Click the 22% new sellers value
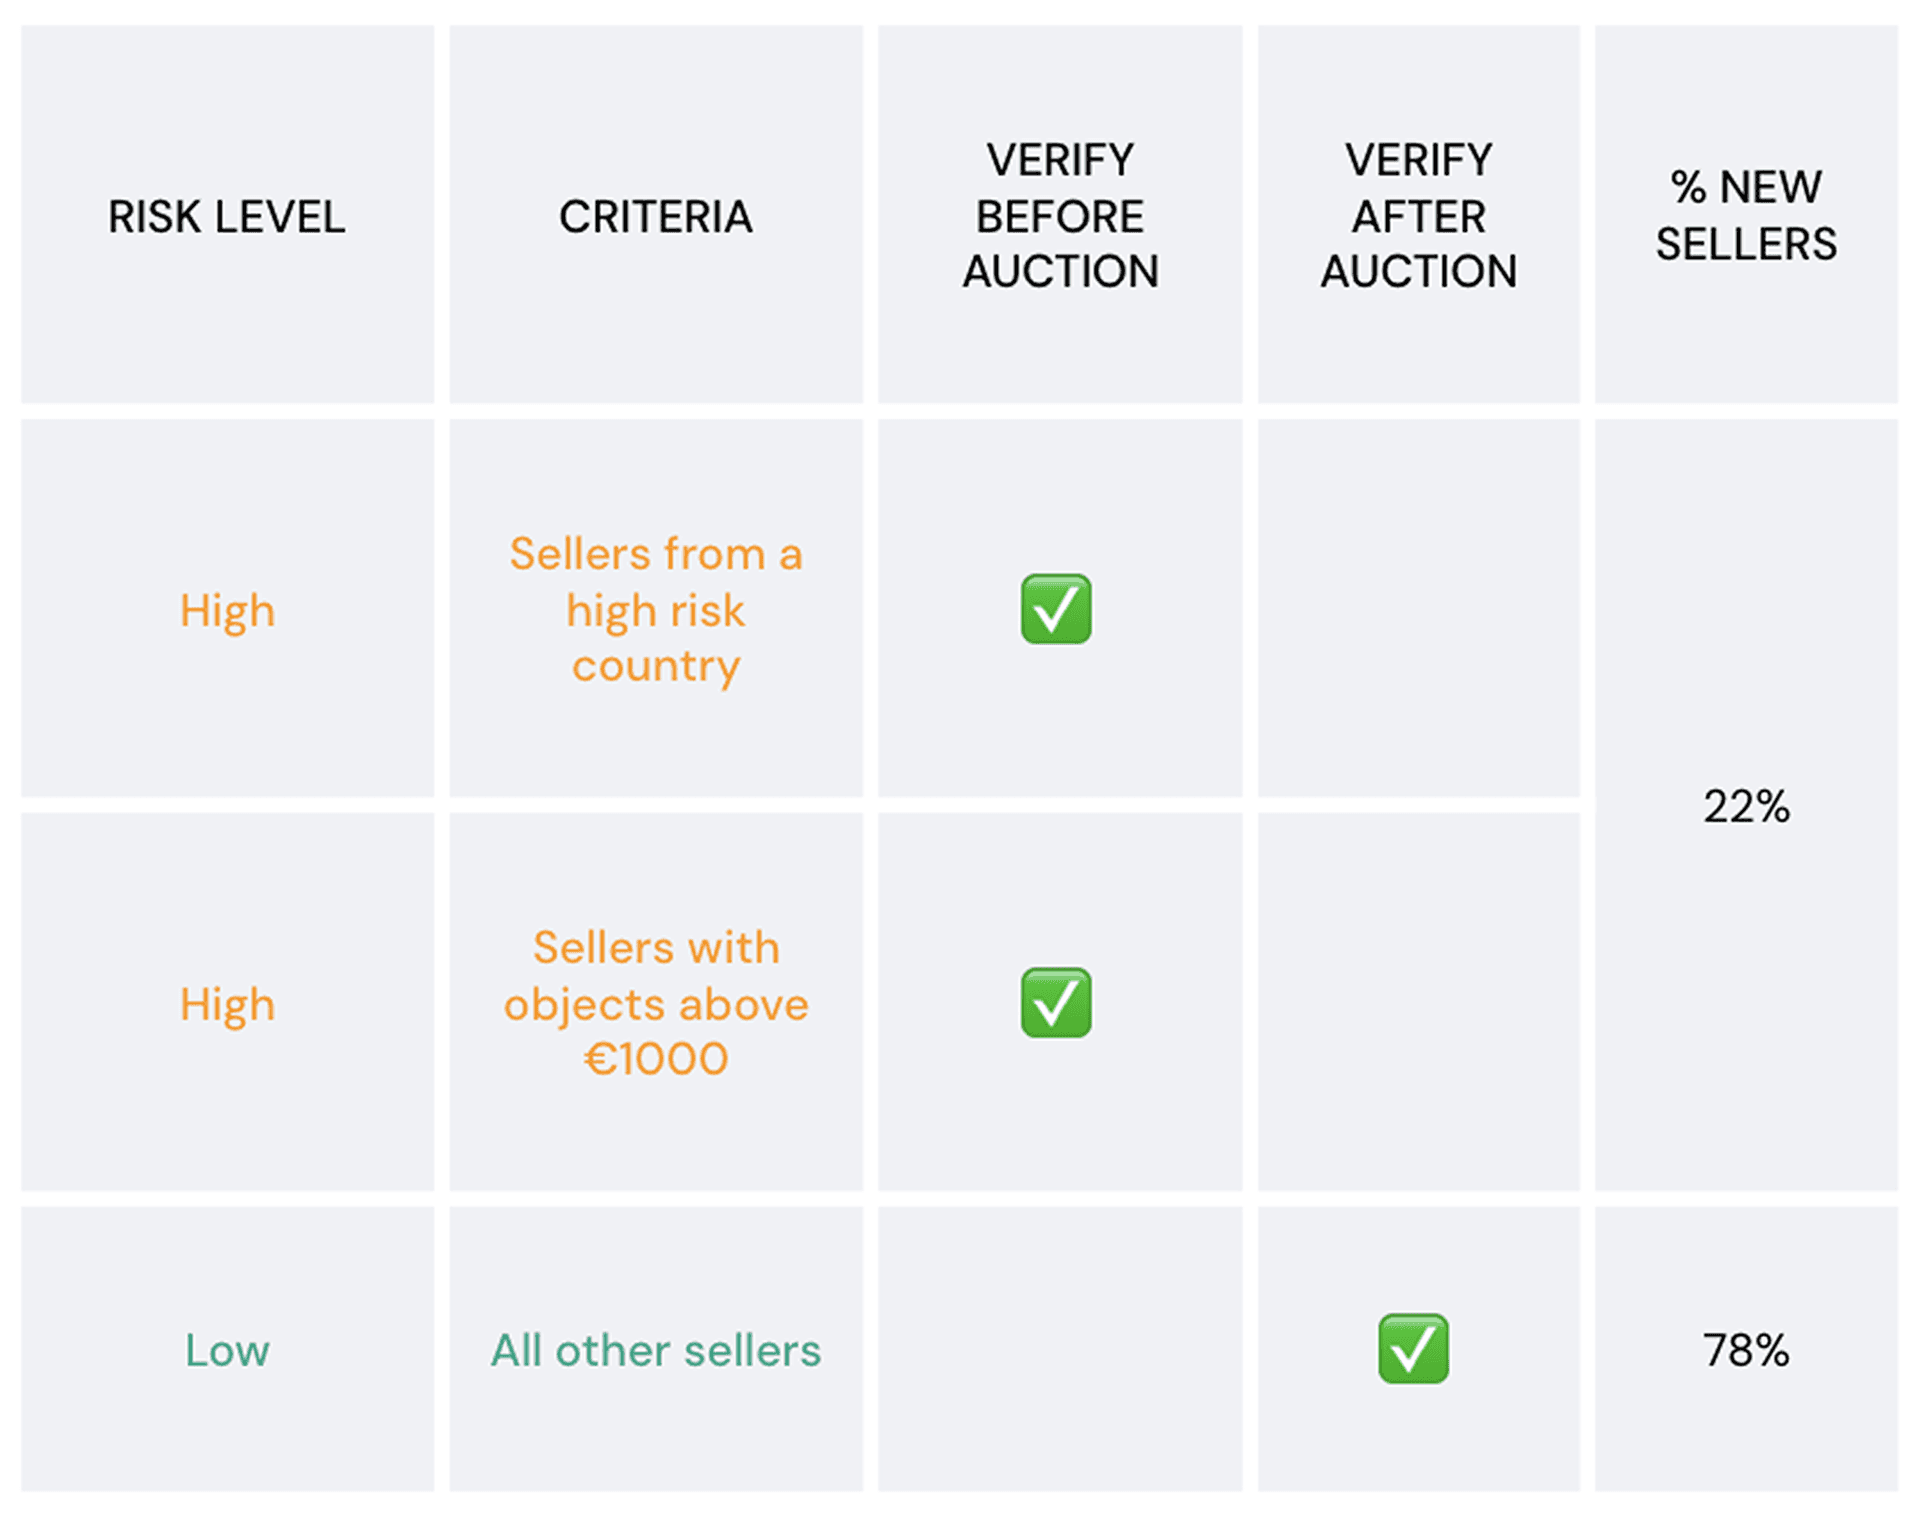 [1746, 806]
